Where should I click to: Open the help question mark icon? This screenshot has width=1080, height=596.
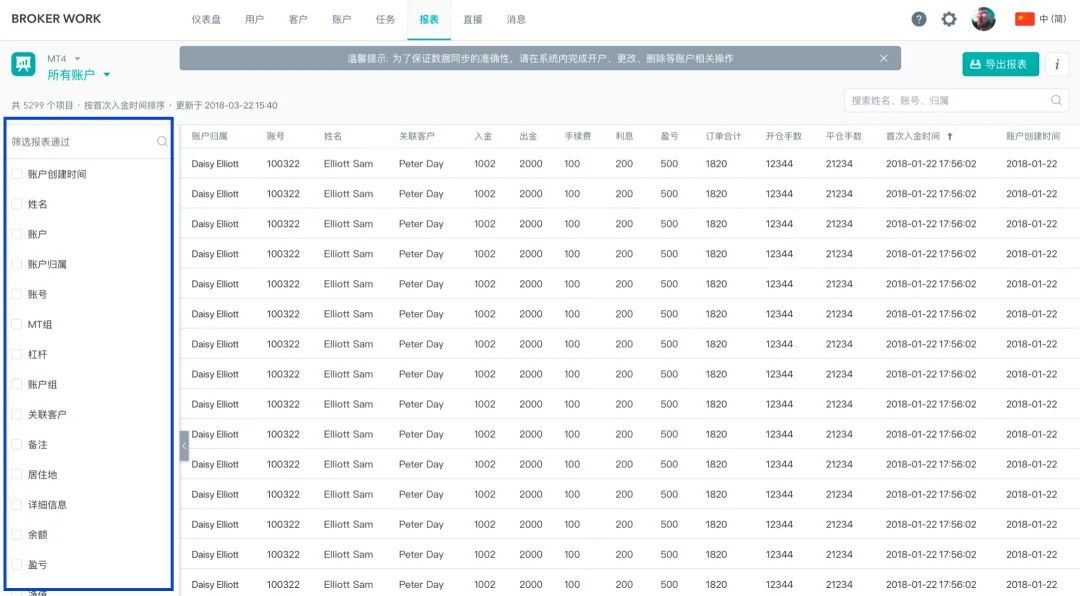(x=919, y=19)
